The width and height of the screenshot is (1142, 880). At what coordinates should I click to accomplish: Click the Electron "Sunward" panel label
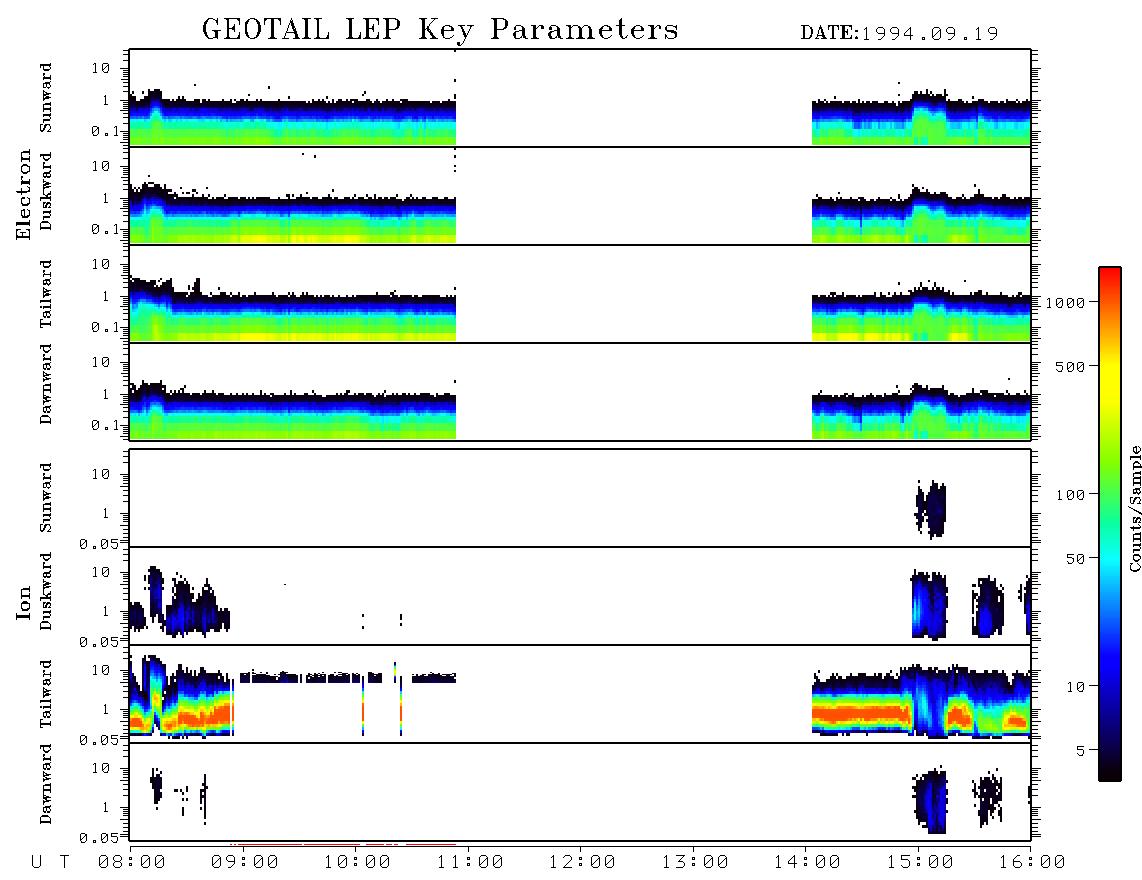[x=46, y=98]
